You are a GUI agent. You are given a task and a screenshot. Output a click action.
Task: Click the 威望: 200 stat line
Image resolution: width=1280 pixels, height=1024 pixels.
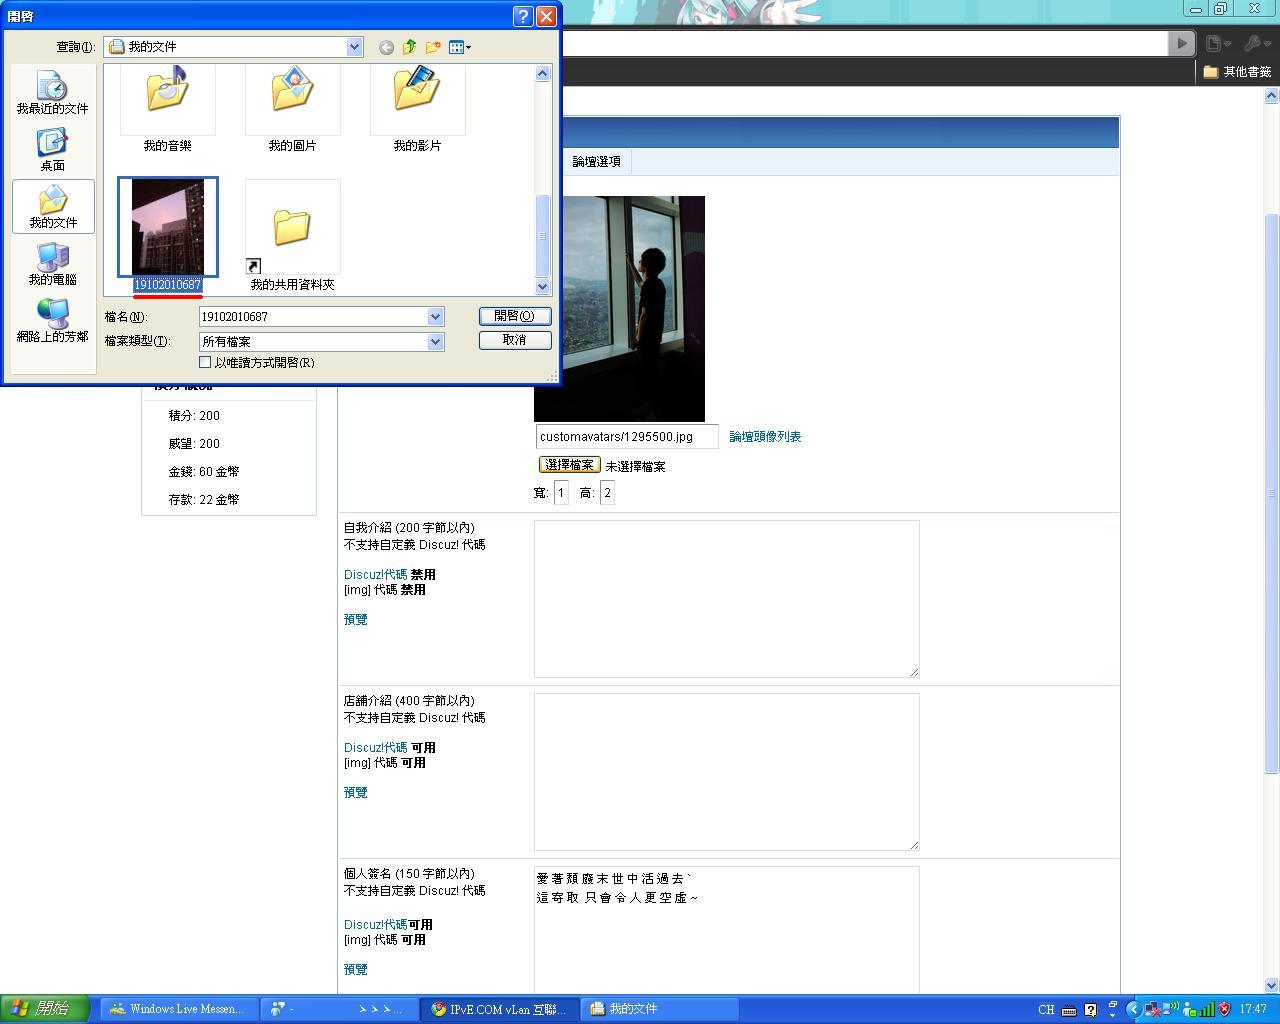194,444
